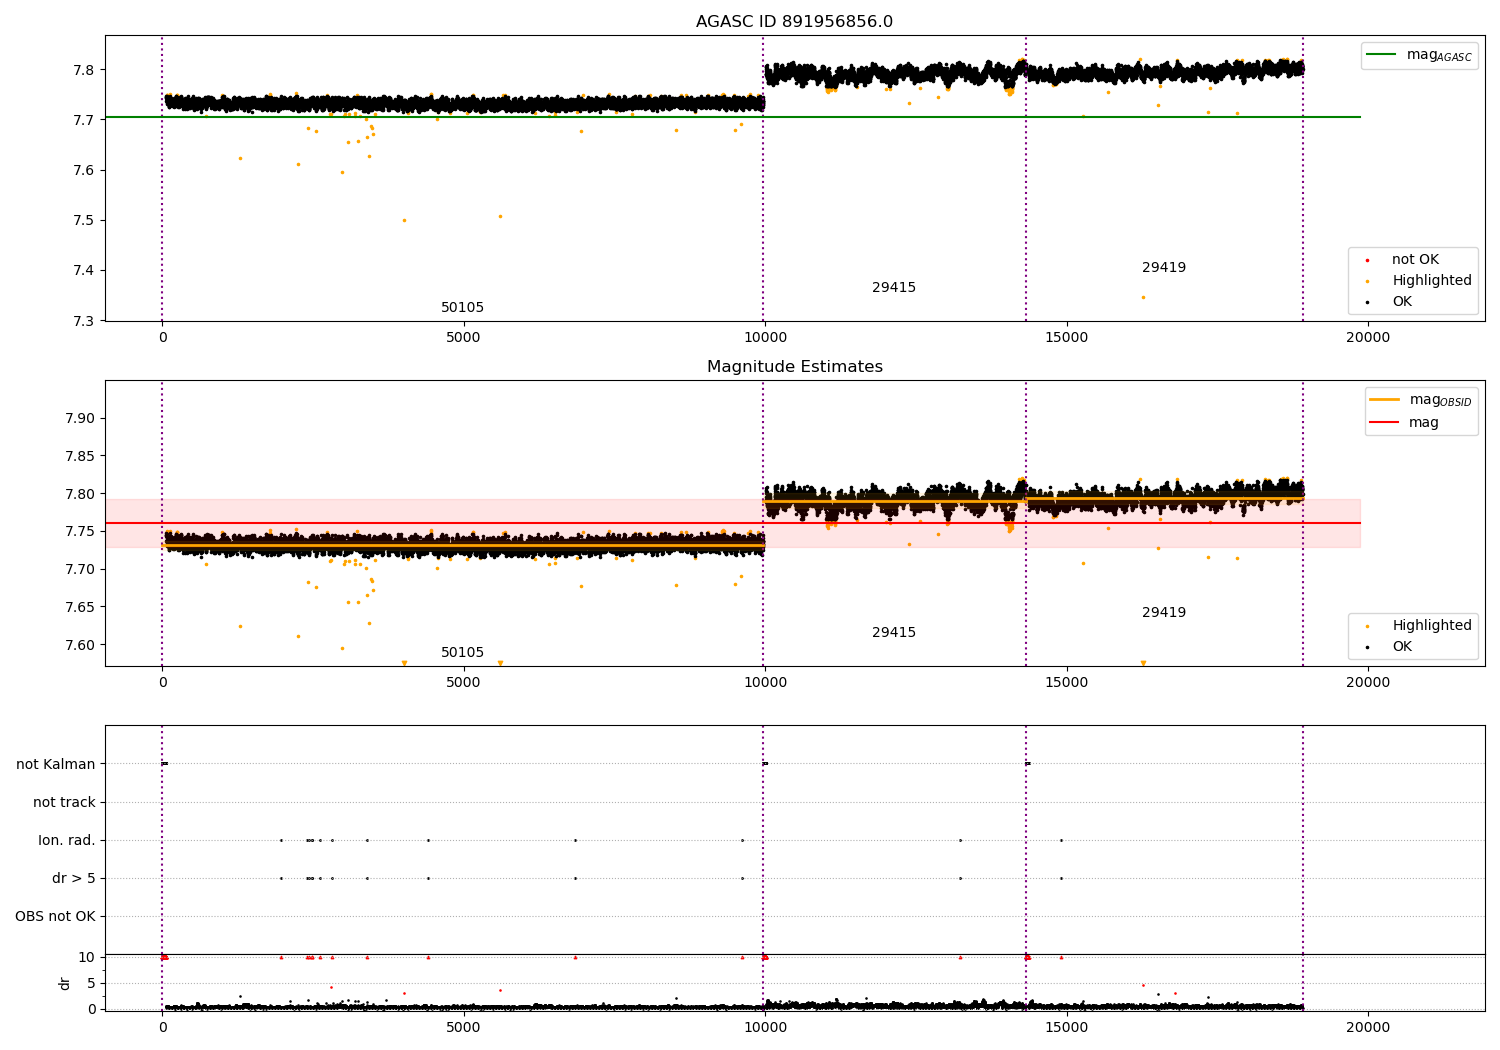The image size is (1500, 1050).
Task: Click the title 'AGASC ID 891956856.0'
Action: click(x=794, y=22)
